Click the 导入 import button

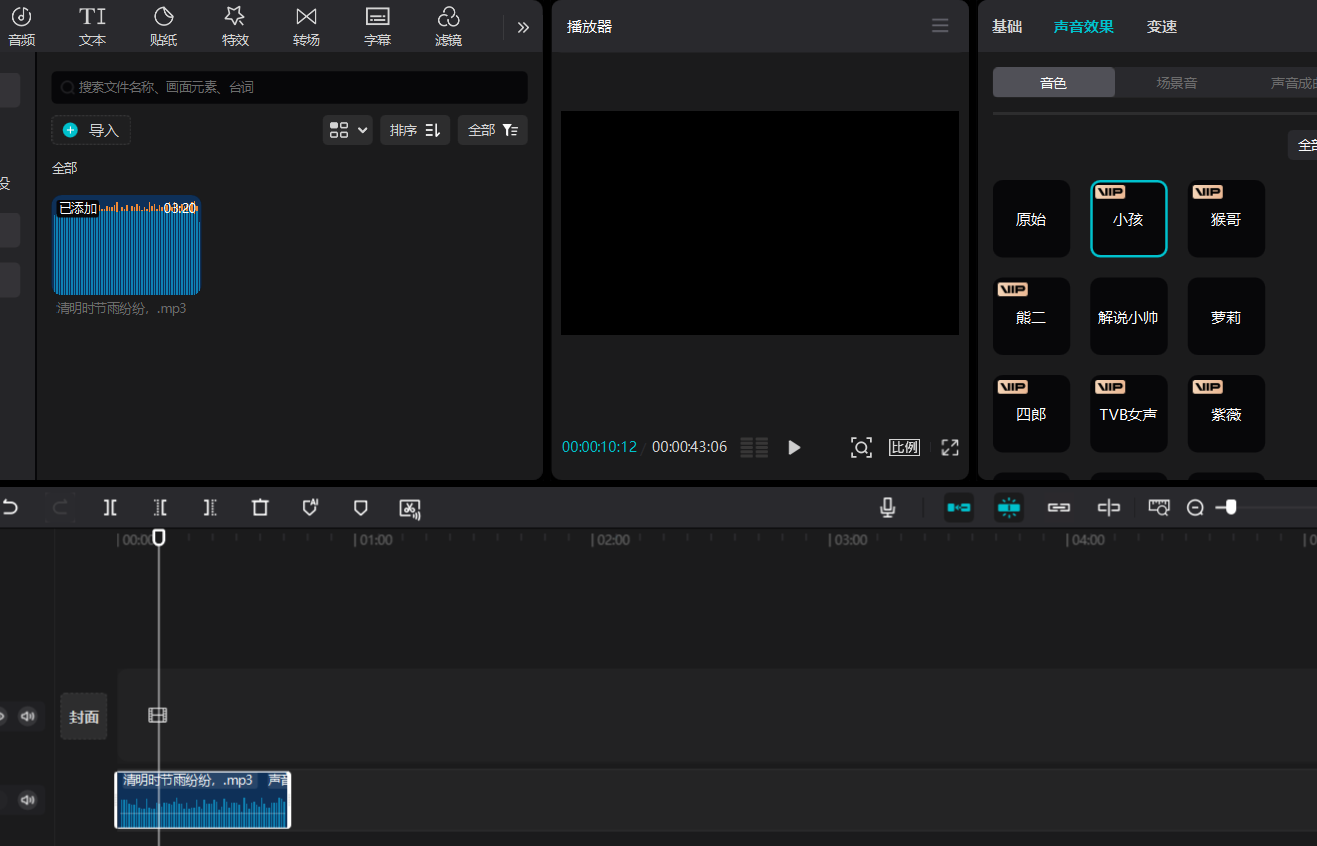click(x=90, y=129)
